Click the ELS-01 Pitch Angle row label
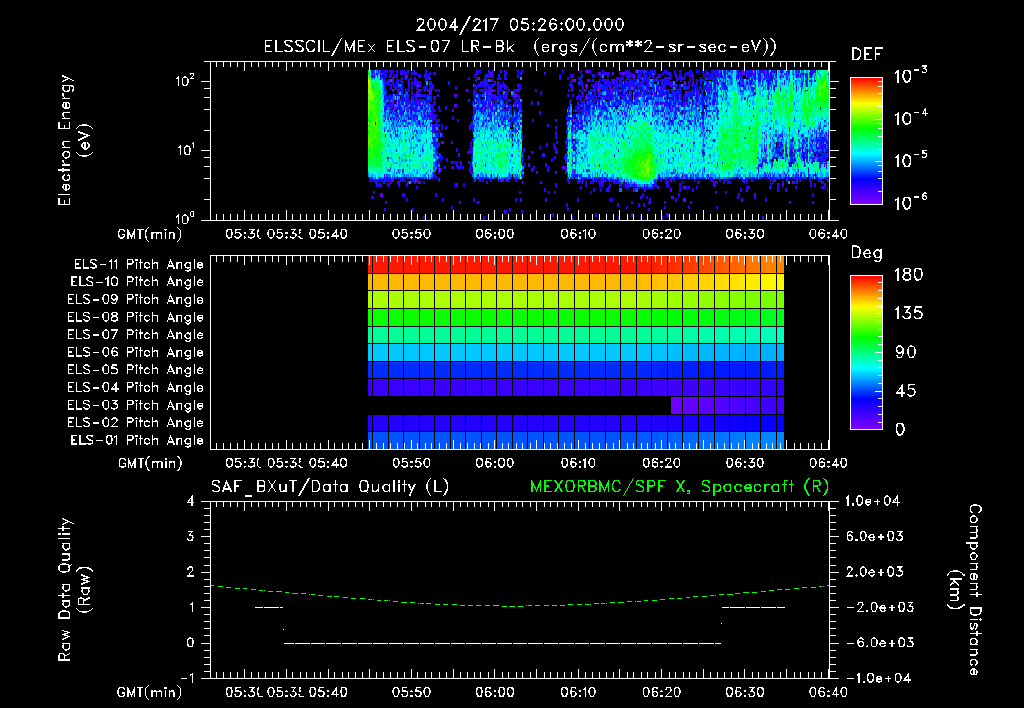The image size is (1024, 708). pos(137,440)
